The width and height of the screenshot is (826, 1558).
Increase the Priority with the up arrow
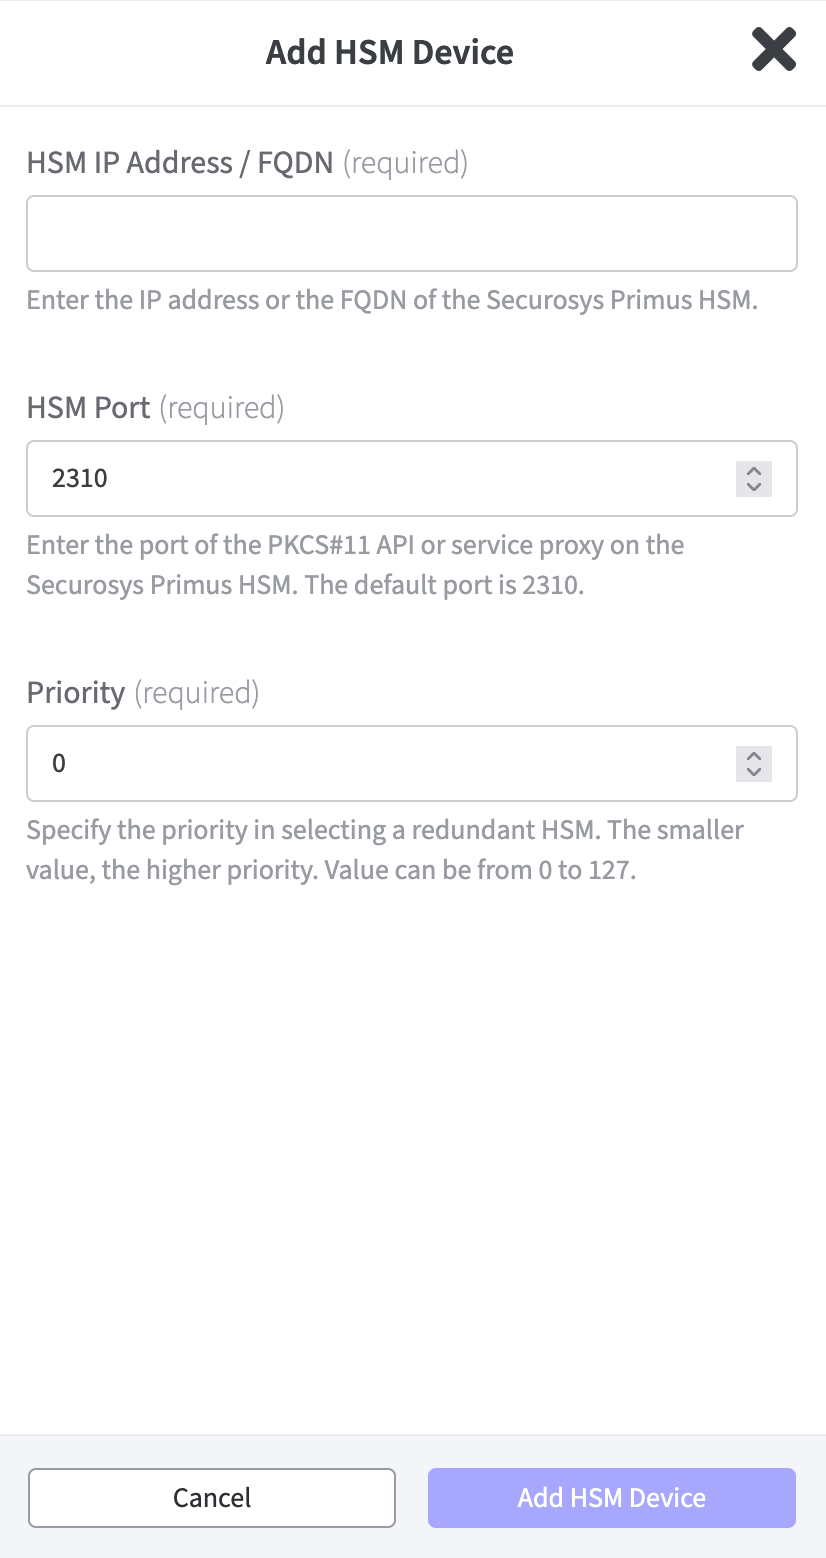pyautogui.click(x=754, y=755)
